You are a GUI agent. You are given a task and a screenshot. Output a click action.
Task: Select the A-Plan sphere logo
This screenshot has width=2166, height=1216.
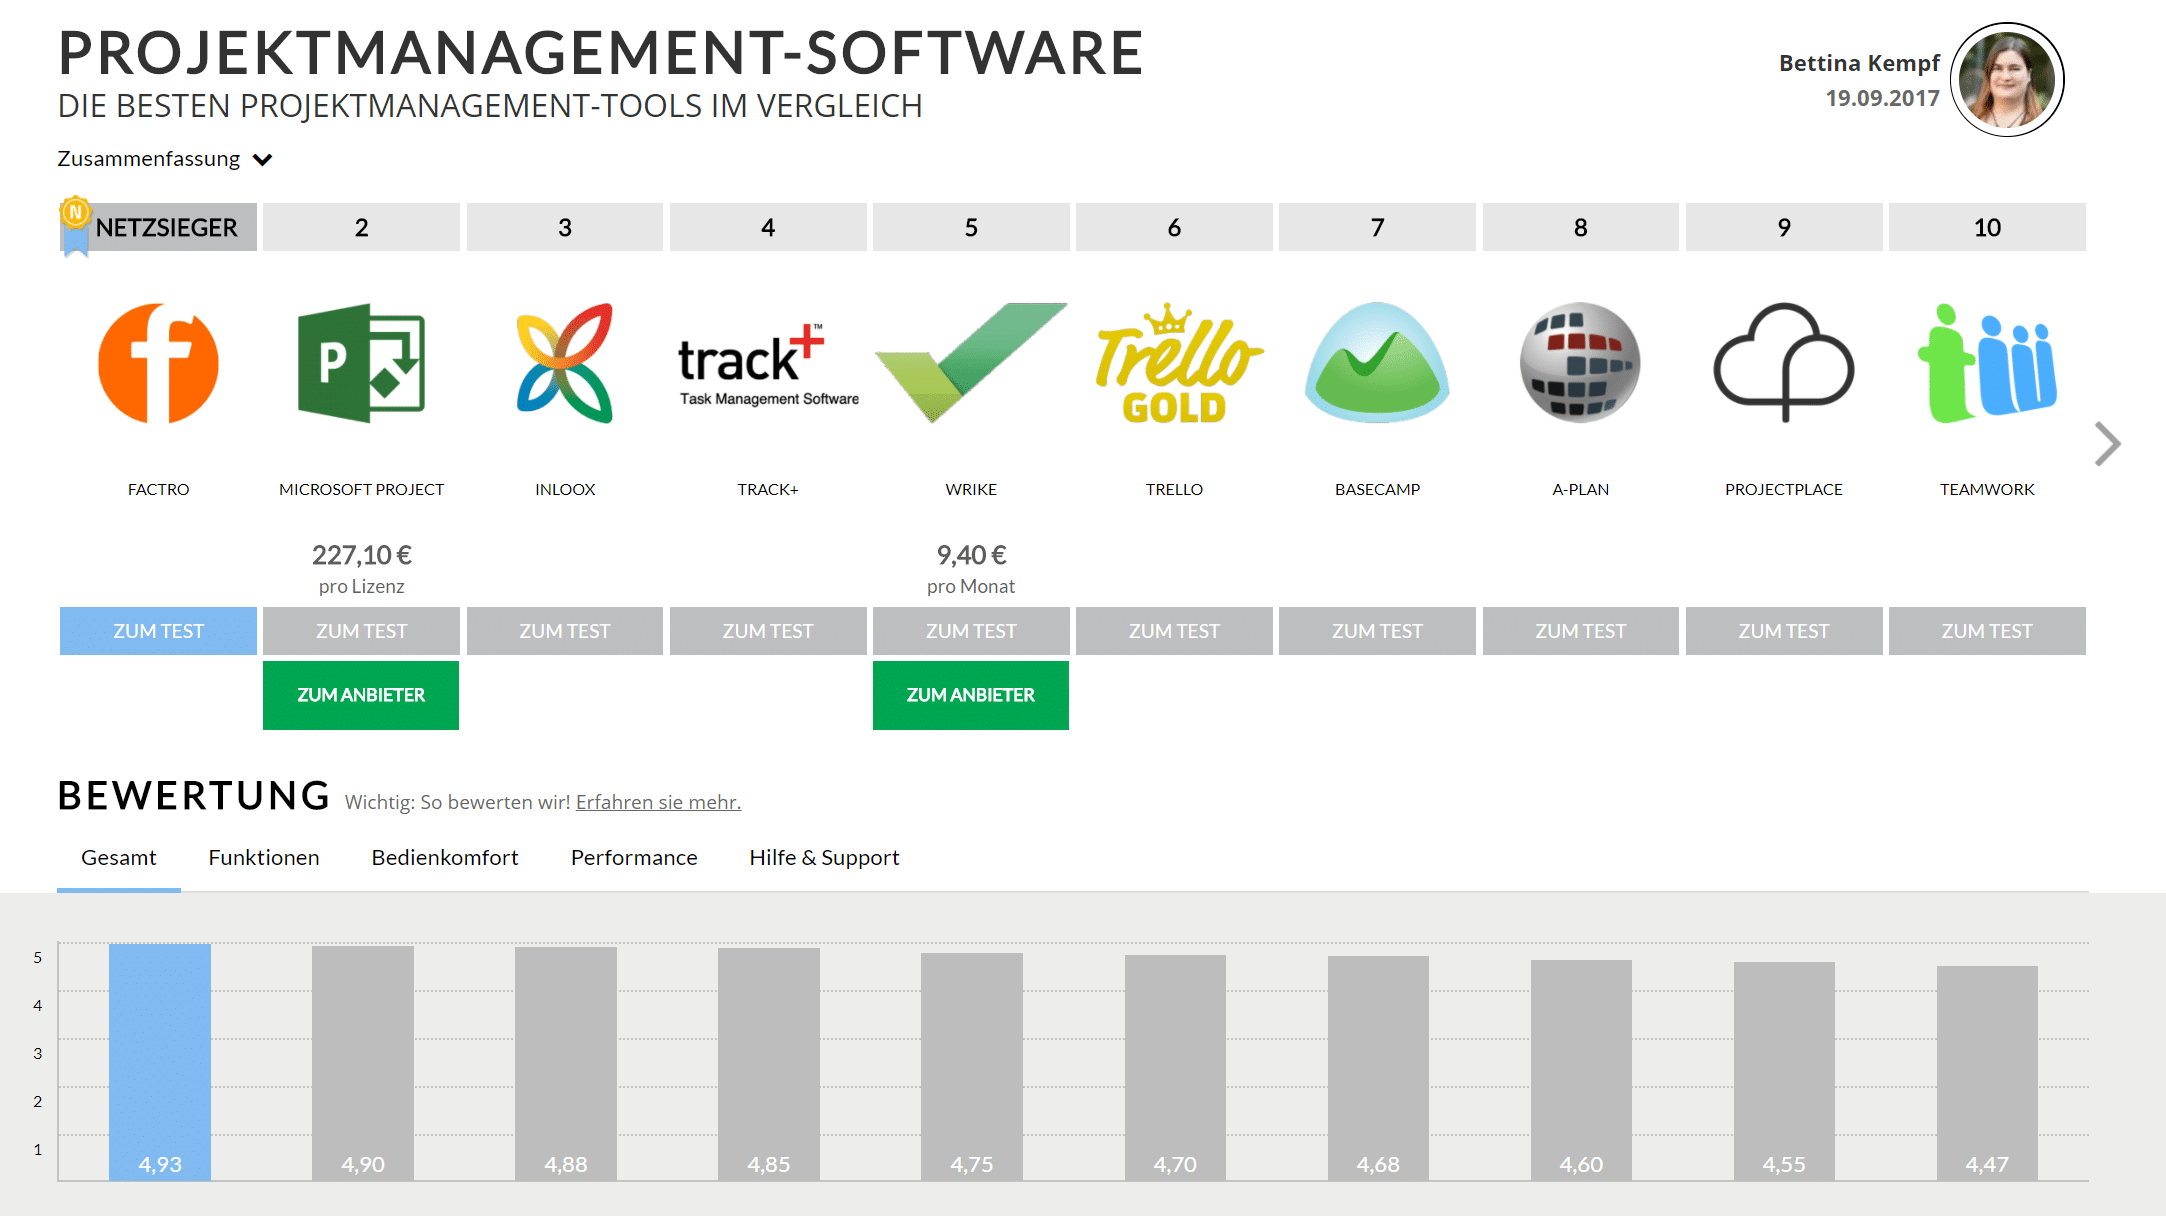click(x=1580, y=363)
